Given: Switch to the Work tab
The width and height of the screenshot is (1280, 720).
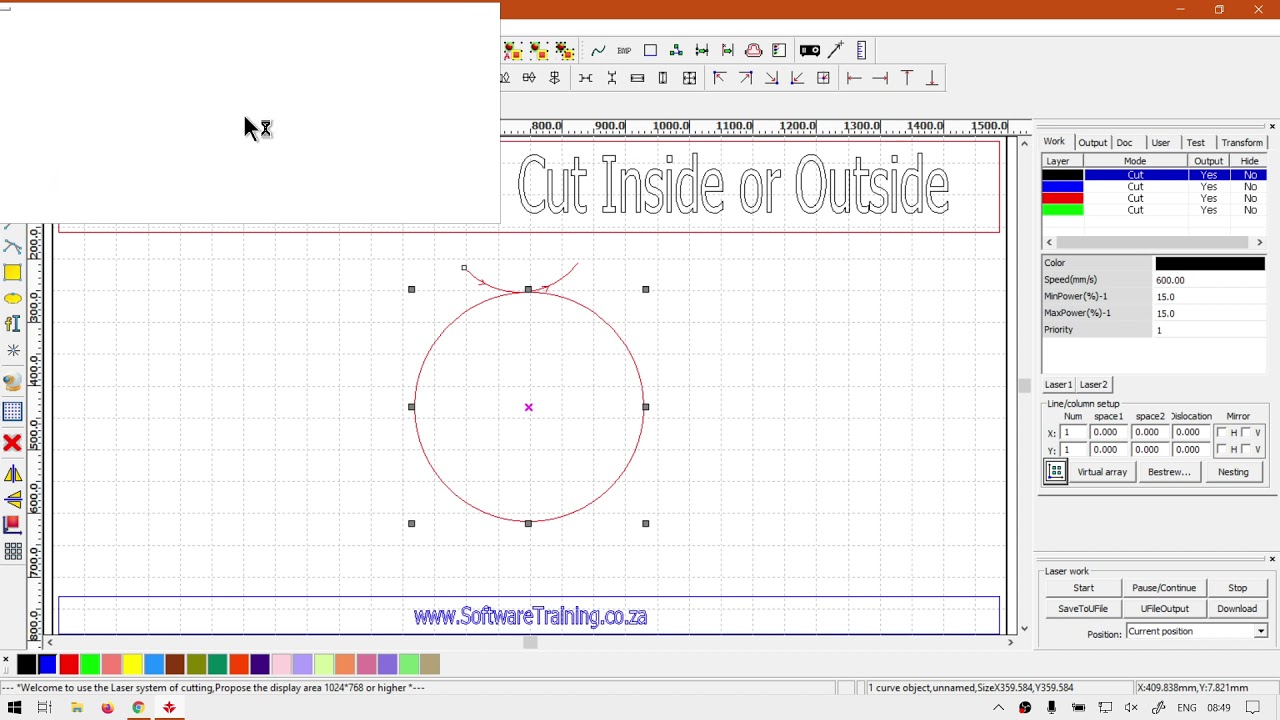Looking at the screenshot, I should [x=1054, y=142].
